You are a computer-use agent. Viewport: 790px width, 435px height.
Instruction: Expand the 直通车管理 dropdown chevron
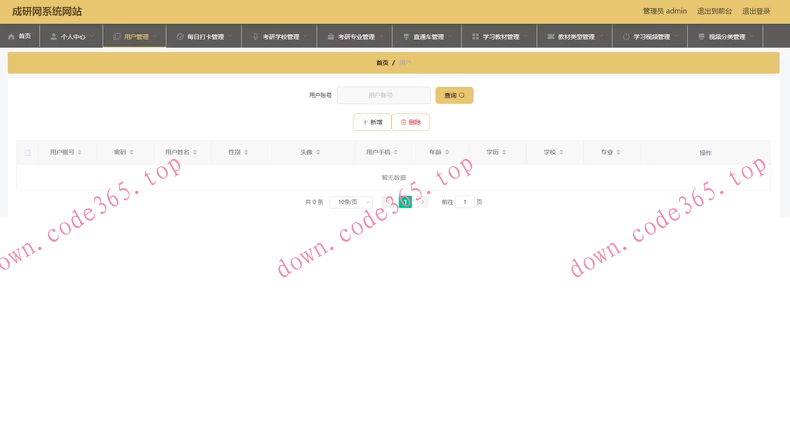[450, 36]
